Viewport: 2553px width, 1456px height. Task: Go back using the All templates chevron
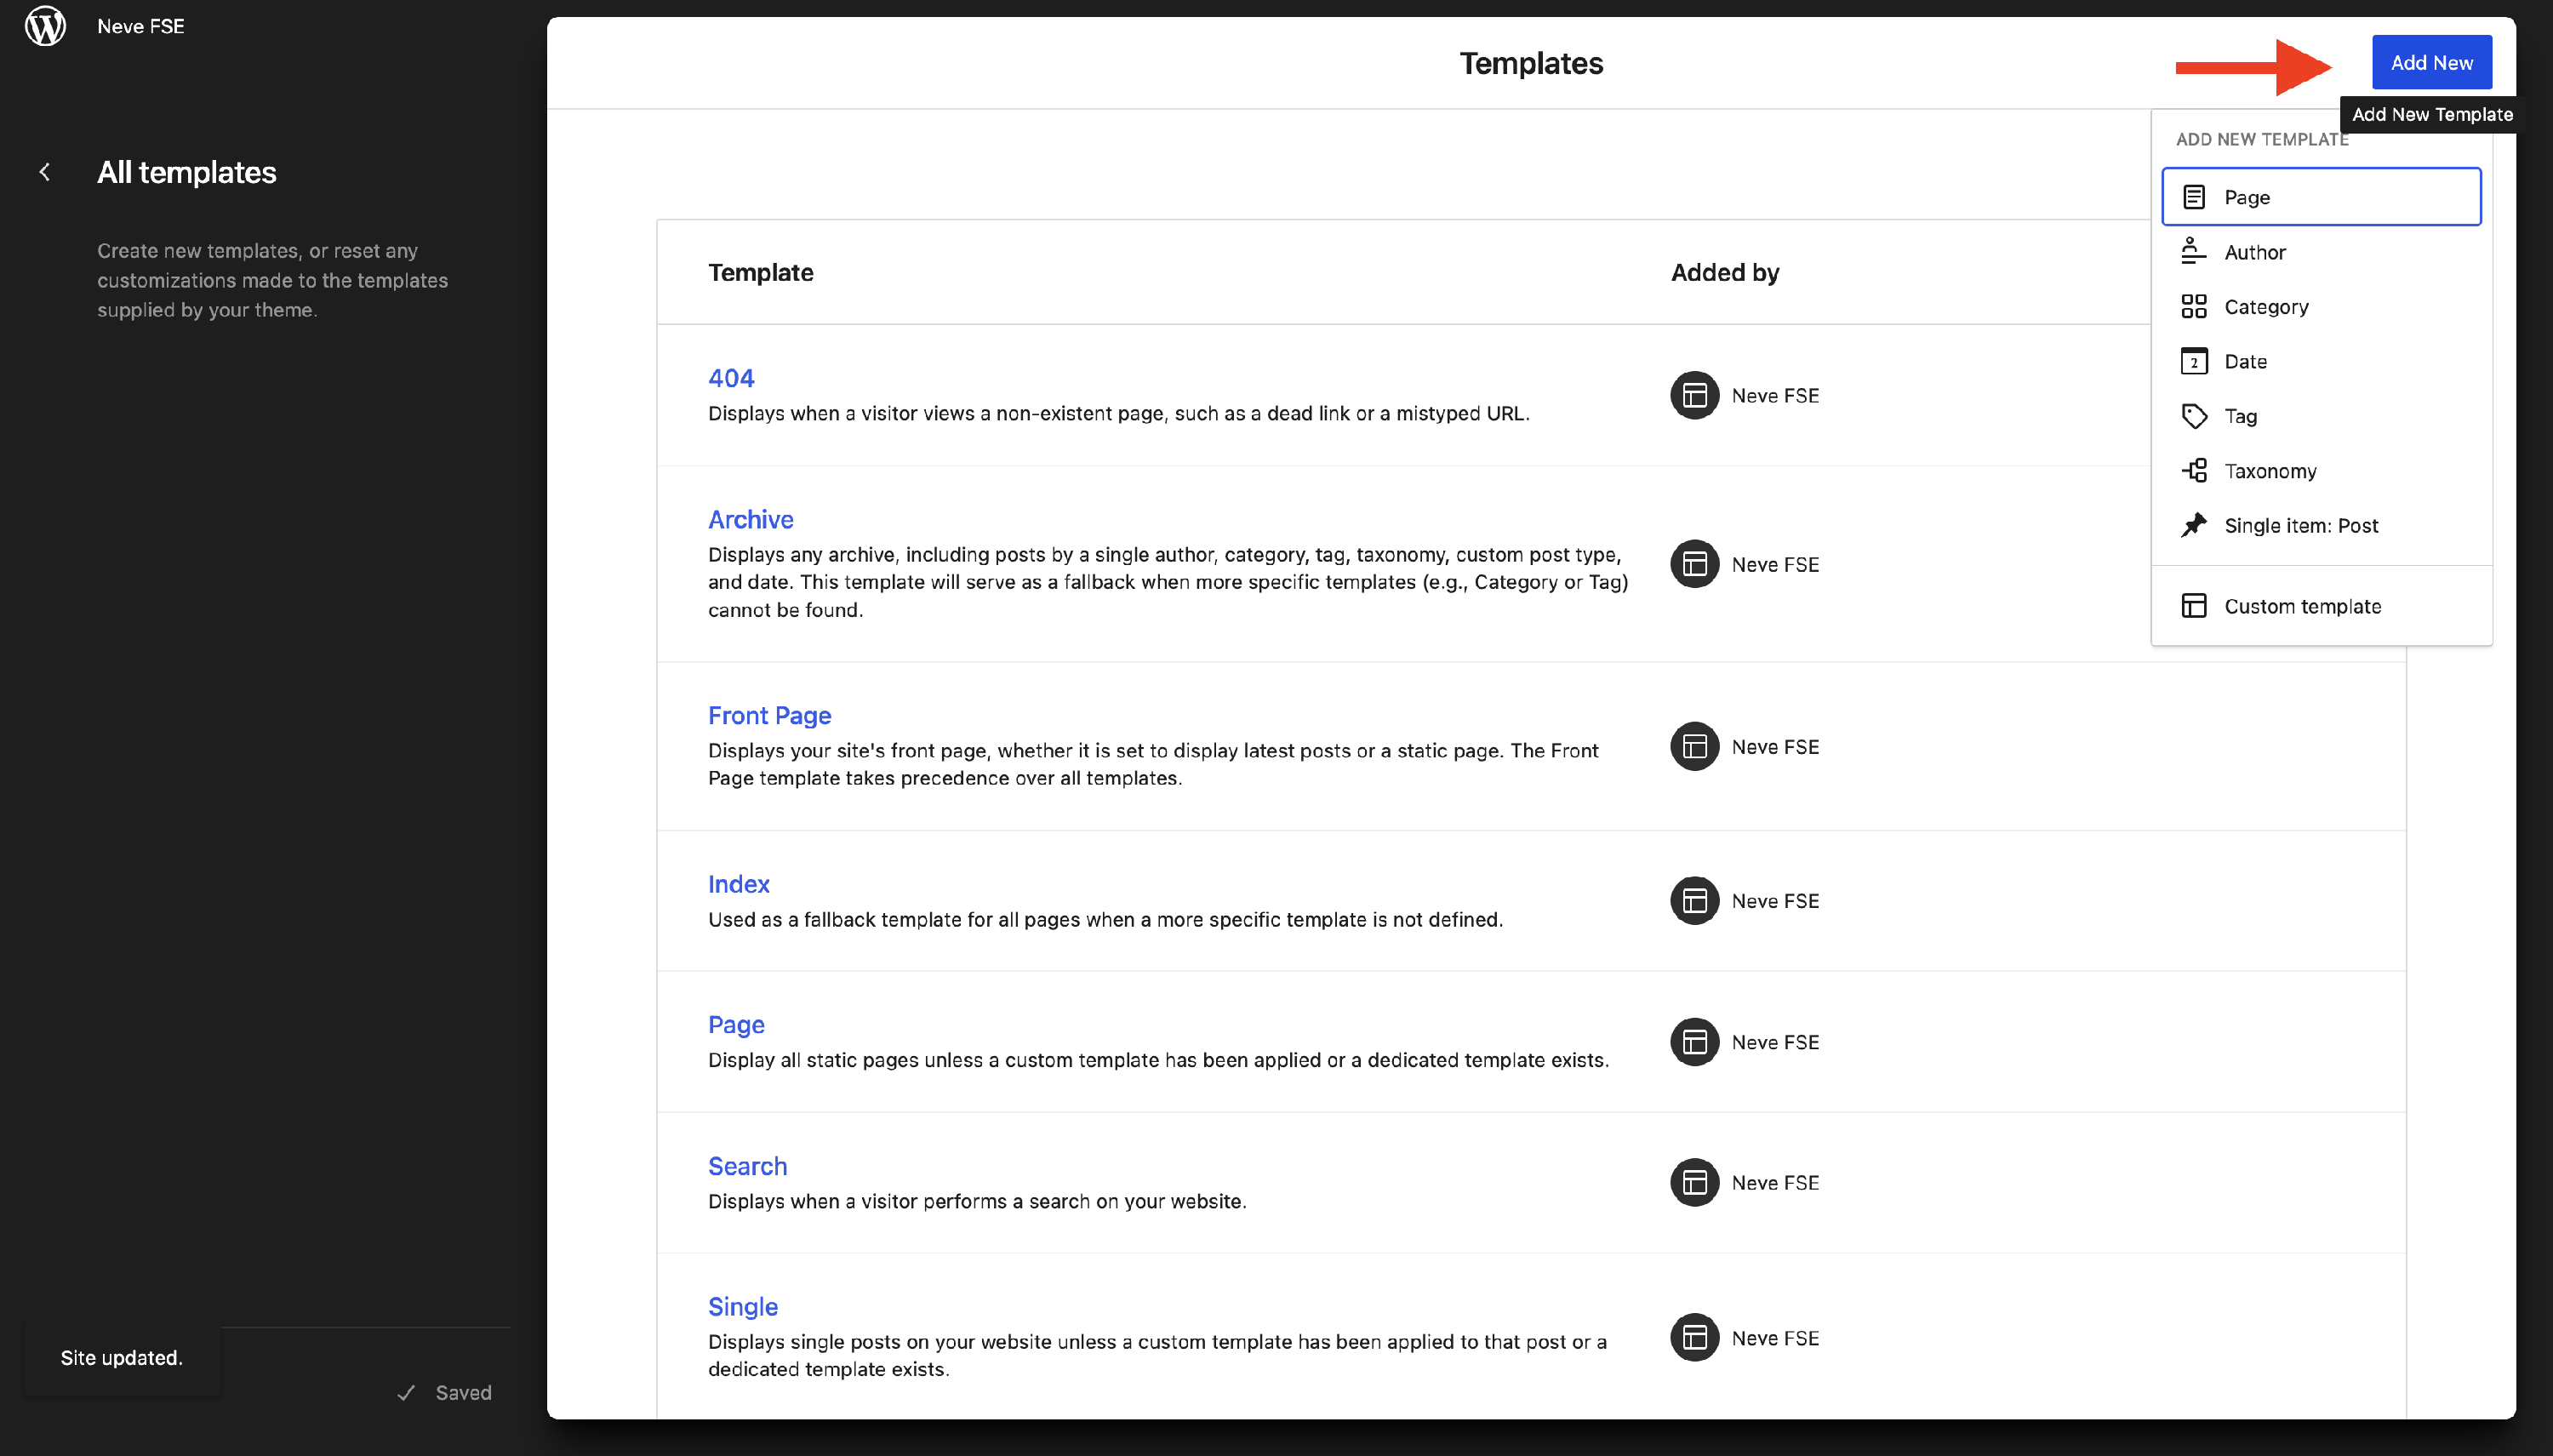(45, 172)
